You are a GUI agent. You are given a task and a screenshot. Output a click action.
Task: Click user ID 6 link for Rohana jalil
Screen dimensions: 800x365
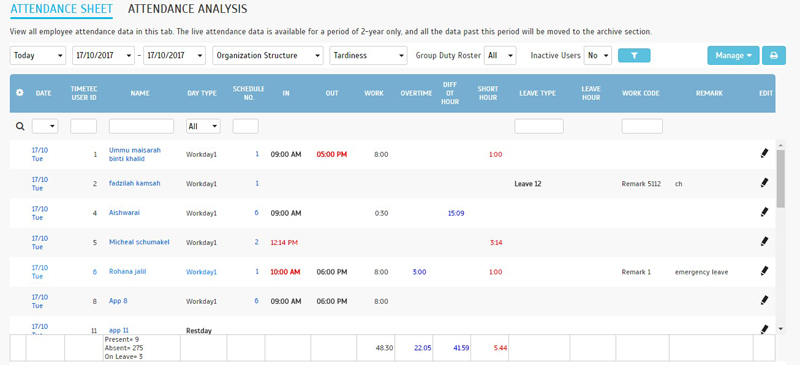coord(95,272)
